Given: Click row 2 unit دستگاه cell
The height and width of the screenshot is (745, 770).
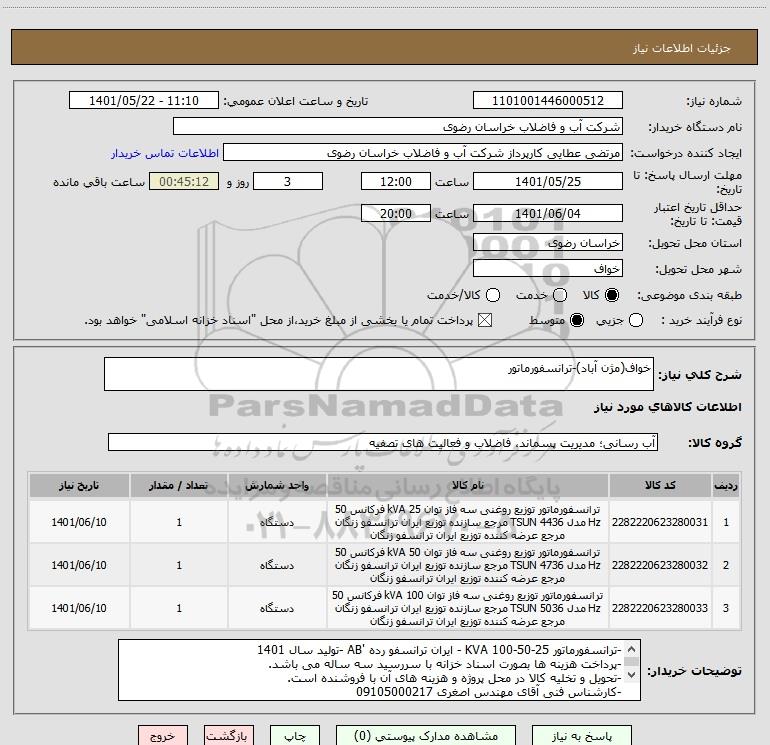Looking at the screenshot, I should pos(277,565).
